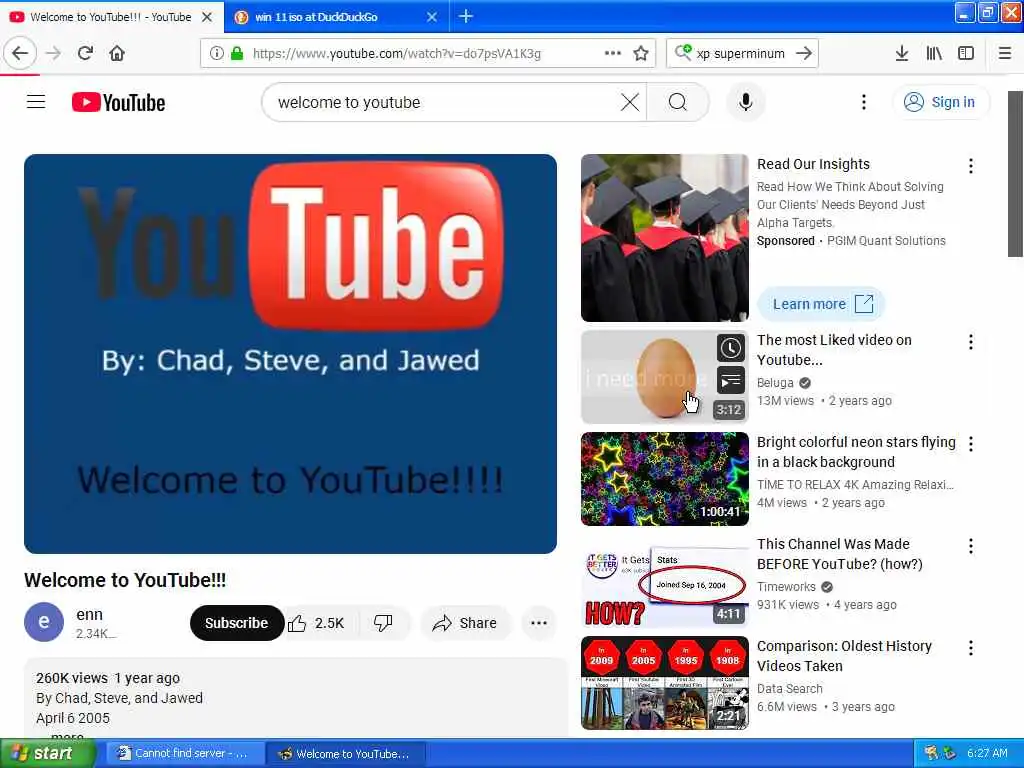Go to YouTube home via the logo

[x=119, y=103]
